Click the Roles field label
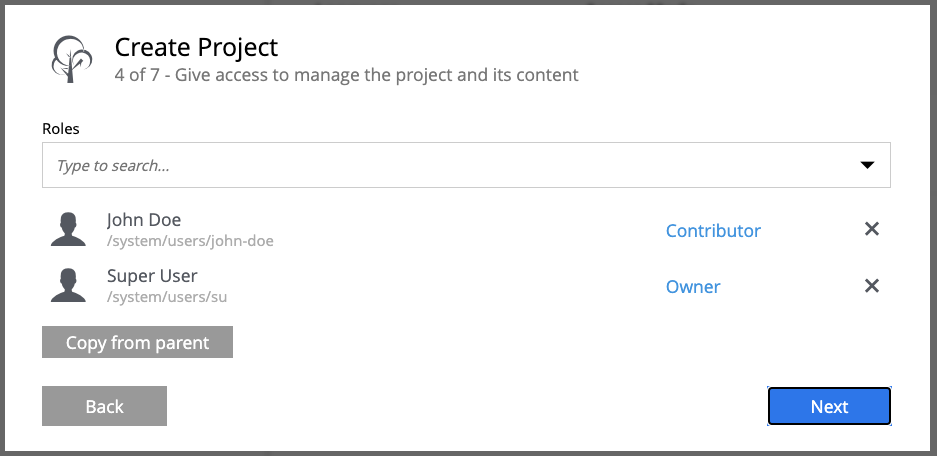Viewport: 937px width, 456px height. point(60,129)
